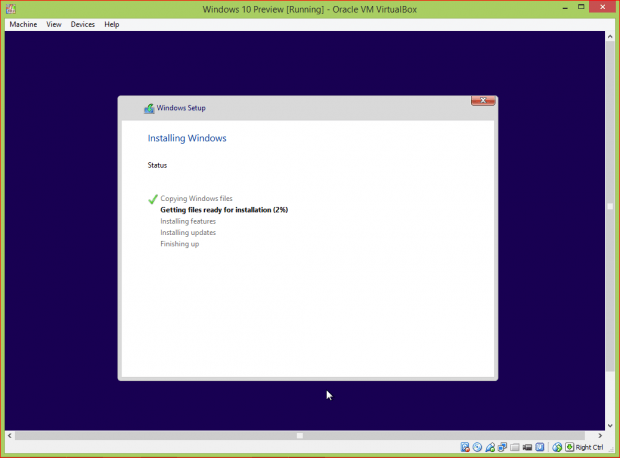Click the horizontal scrollbar thumb
This screenshot has width=620, height=458.
click(300, 435)
